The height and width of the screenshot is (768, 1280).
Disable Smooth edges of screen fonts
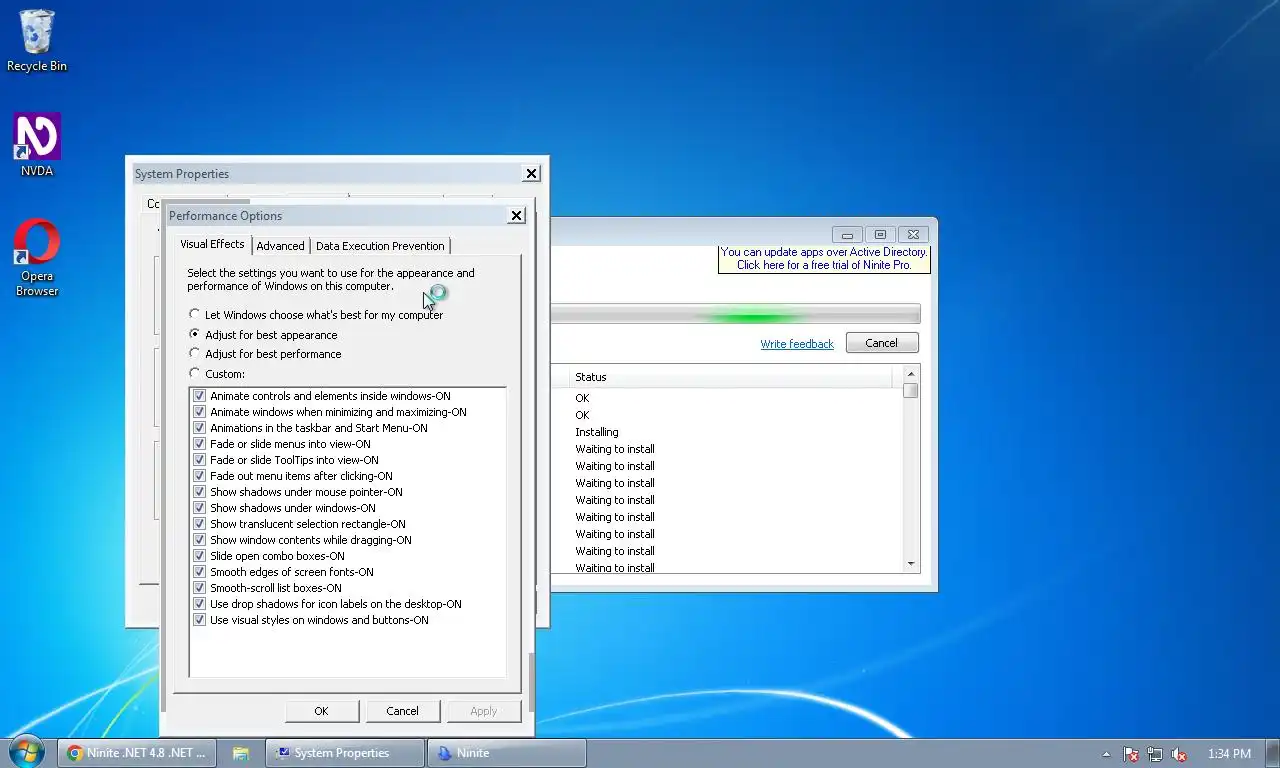pyautogui.click(x=199, y=572)
